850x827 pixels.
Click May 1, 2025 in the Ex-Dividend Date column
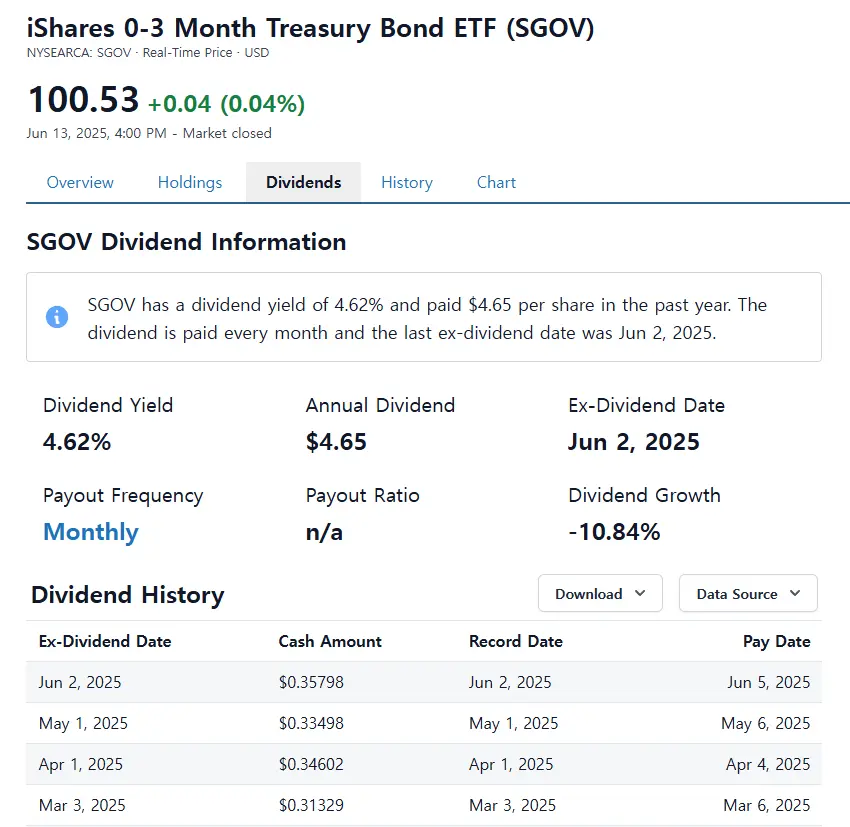(x=83, y=723)
